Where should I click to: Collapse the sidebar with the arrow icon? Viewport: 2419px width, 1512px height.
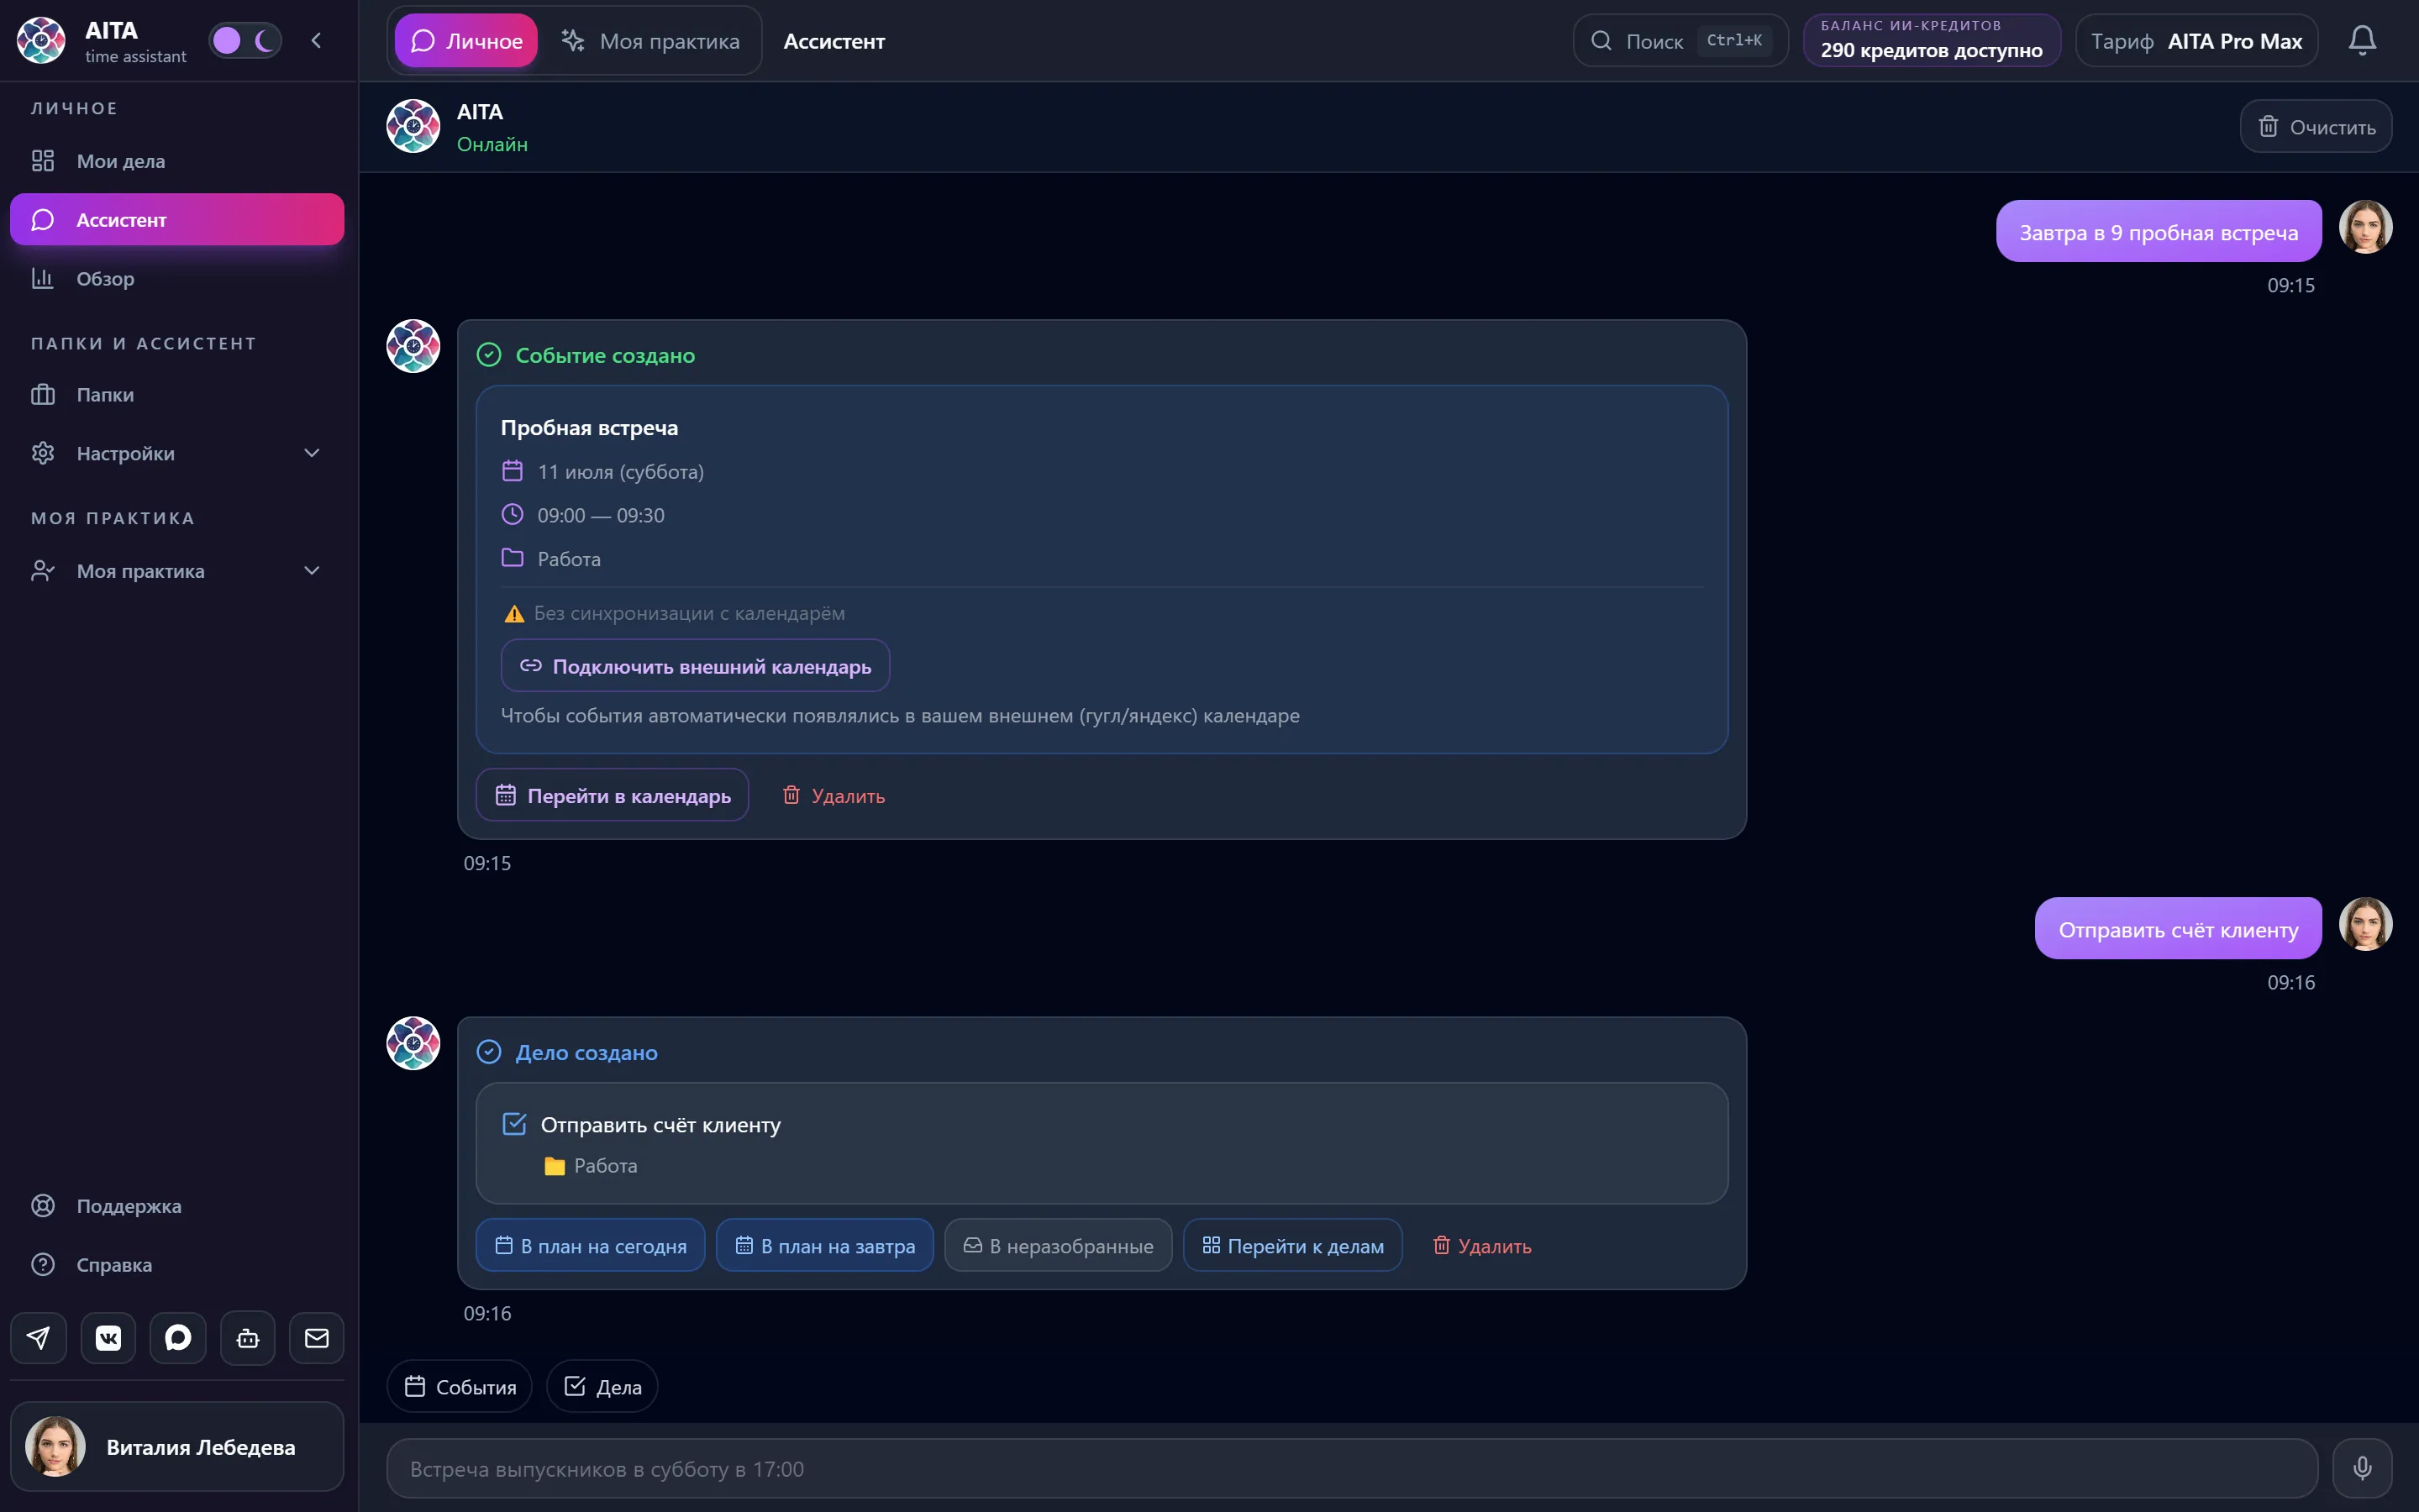pyautogui.click(x=316, y=40)
